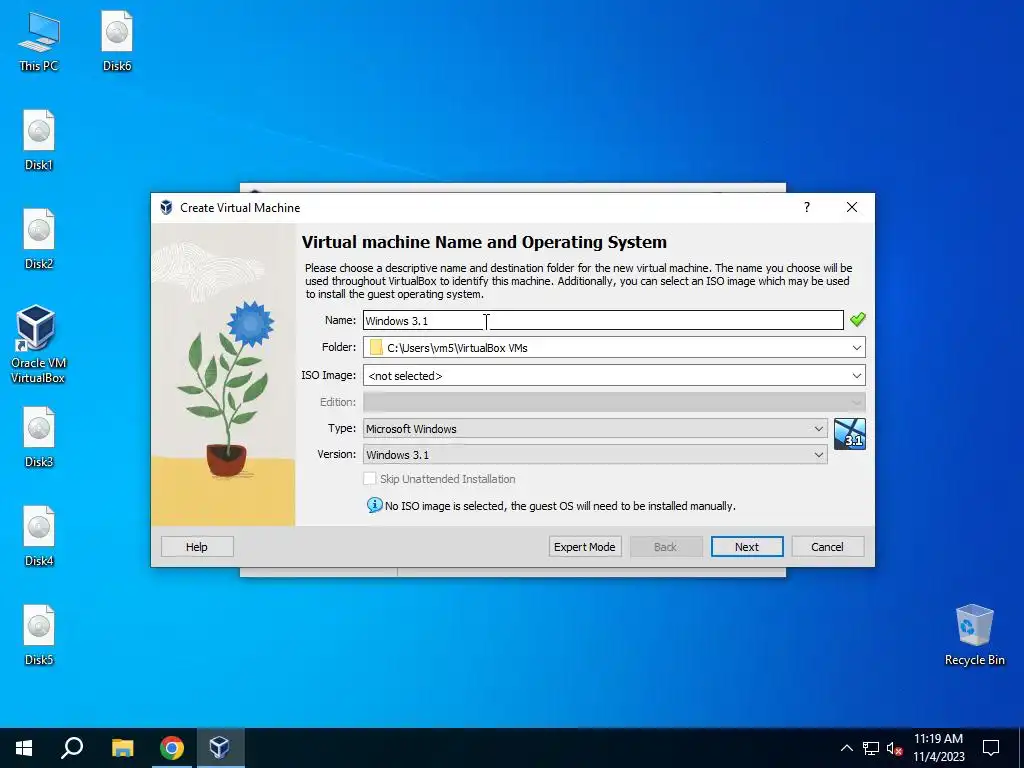Open the Windows Start menu
This screenshot has width=1024, height=768.
24,748
